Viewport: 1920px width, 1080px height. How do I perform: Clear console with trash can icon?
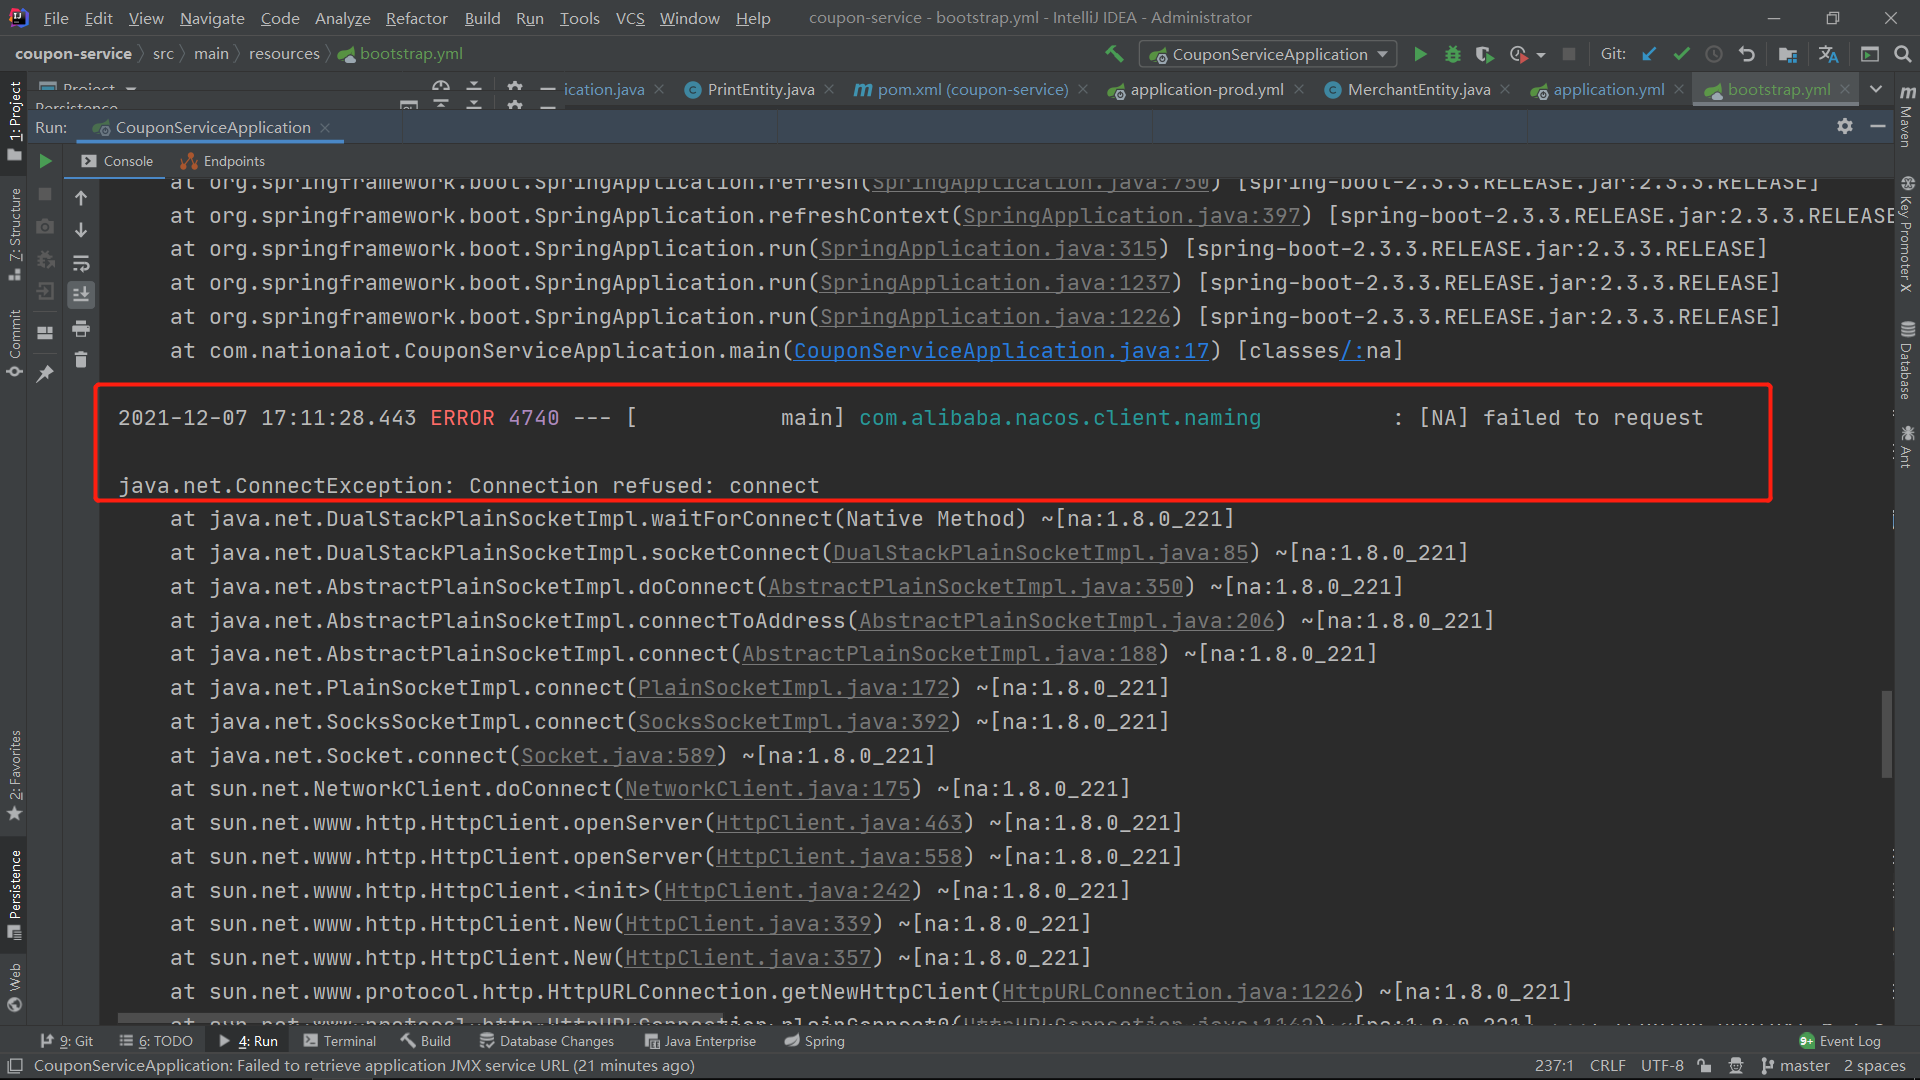coord(81,360)
